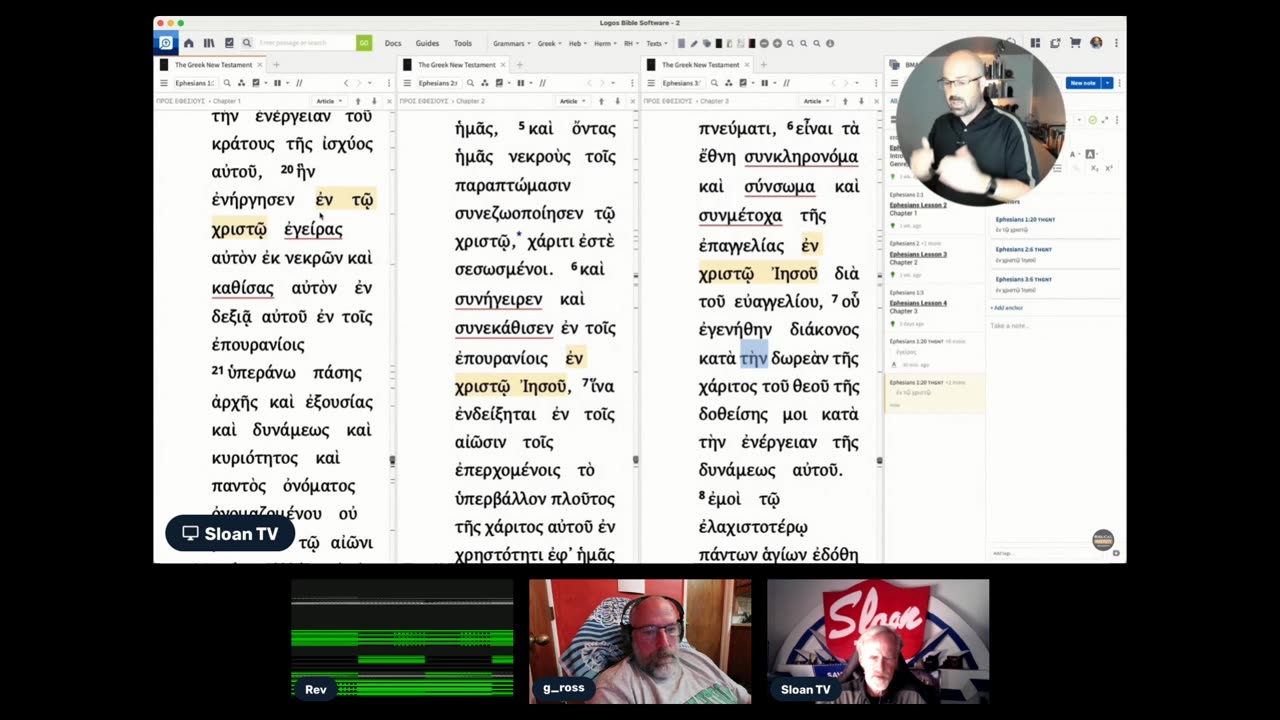Click the 'Ephesians 3:6 THGNT' anchor
The image size is (1280, 720).
coord(1023,279)
